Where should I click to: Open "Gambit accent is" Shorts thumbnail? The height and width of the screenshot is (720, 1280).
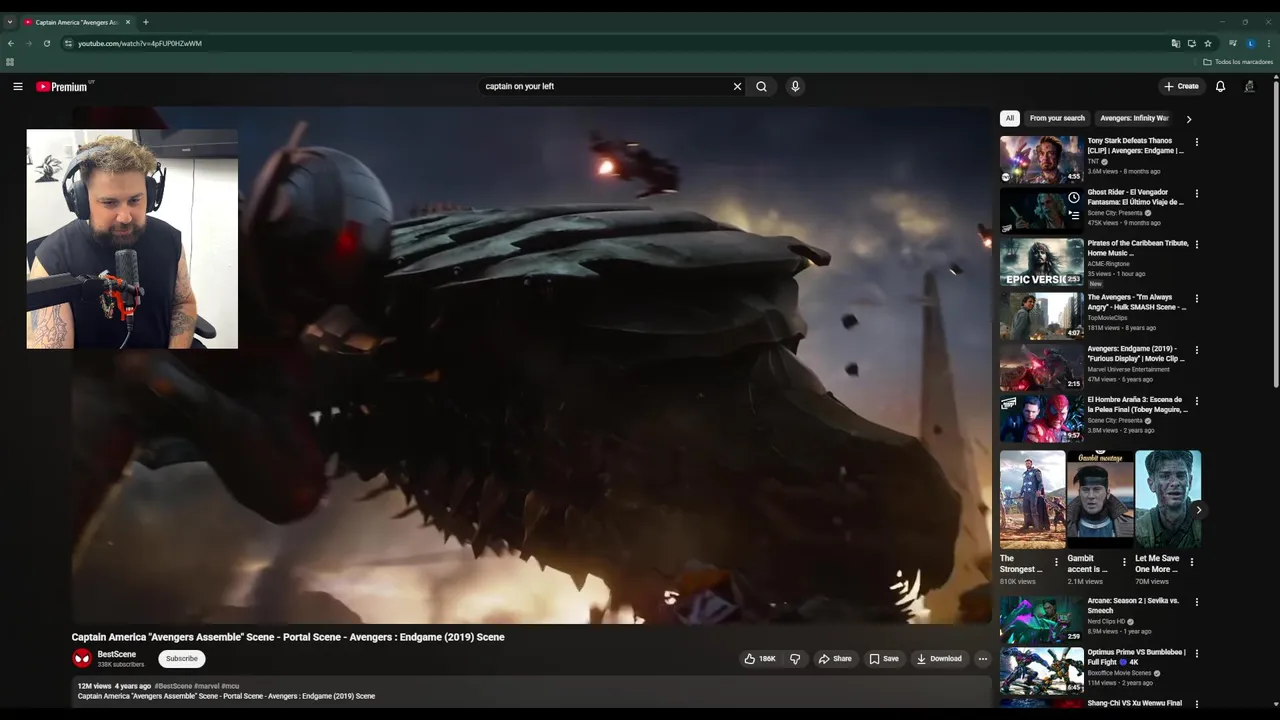[1100, 499]
